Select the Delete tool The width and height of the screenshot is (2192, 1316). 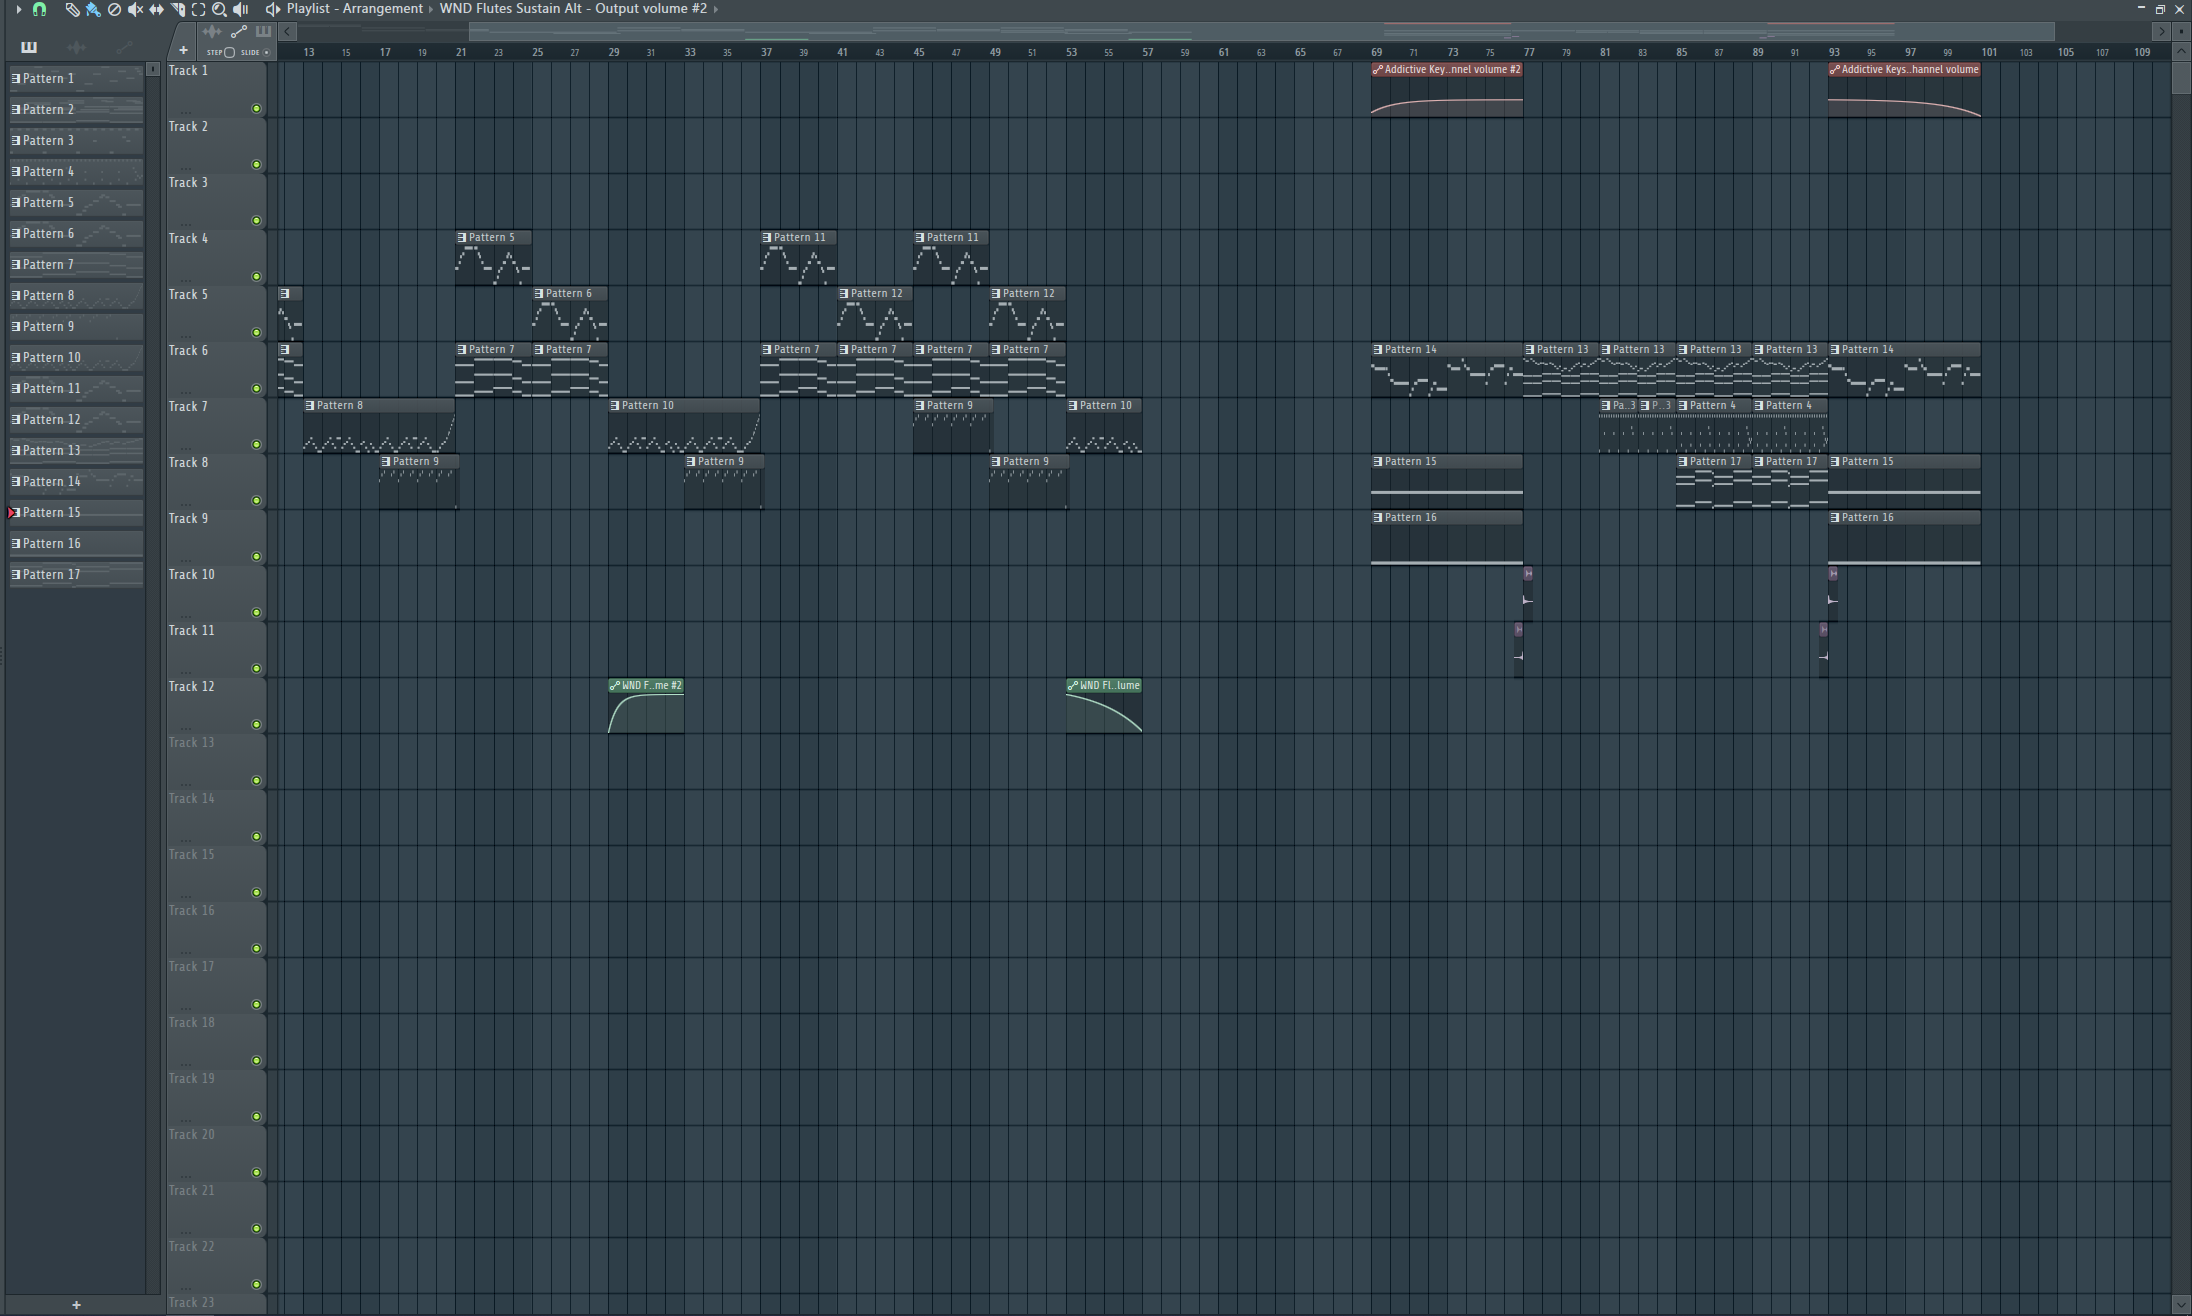[x=114, y=9]
